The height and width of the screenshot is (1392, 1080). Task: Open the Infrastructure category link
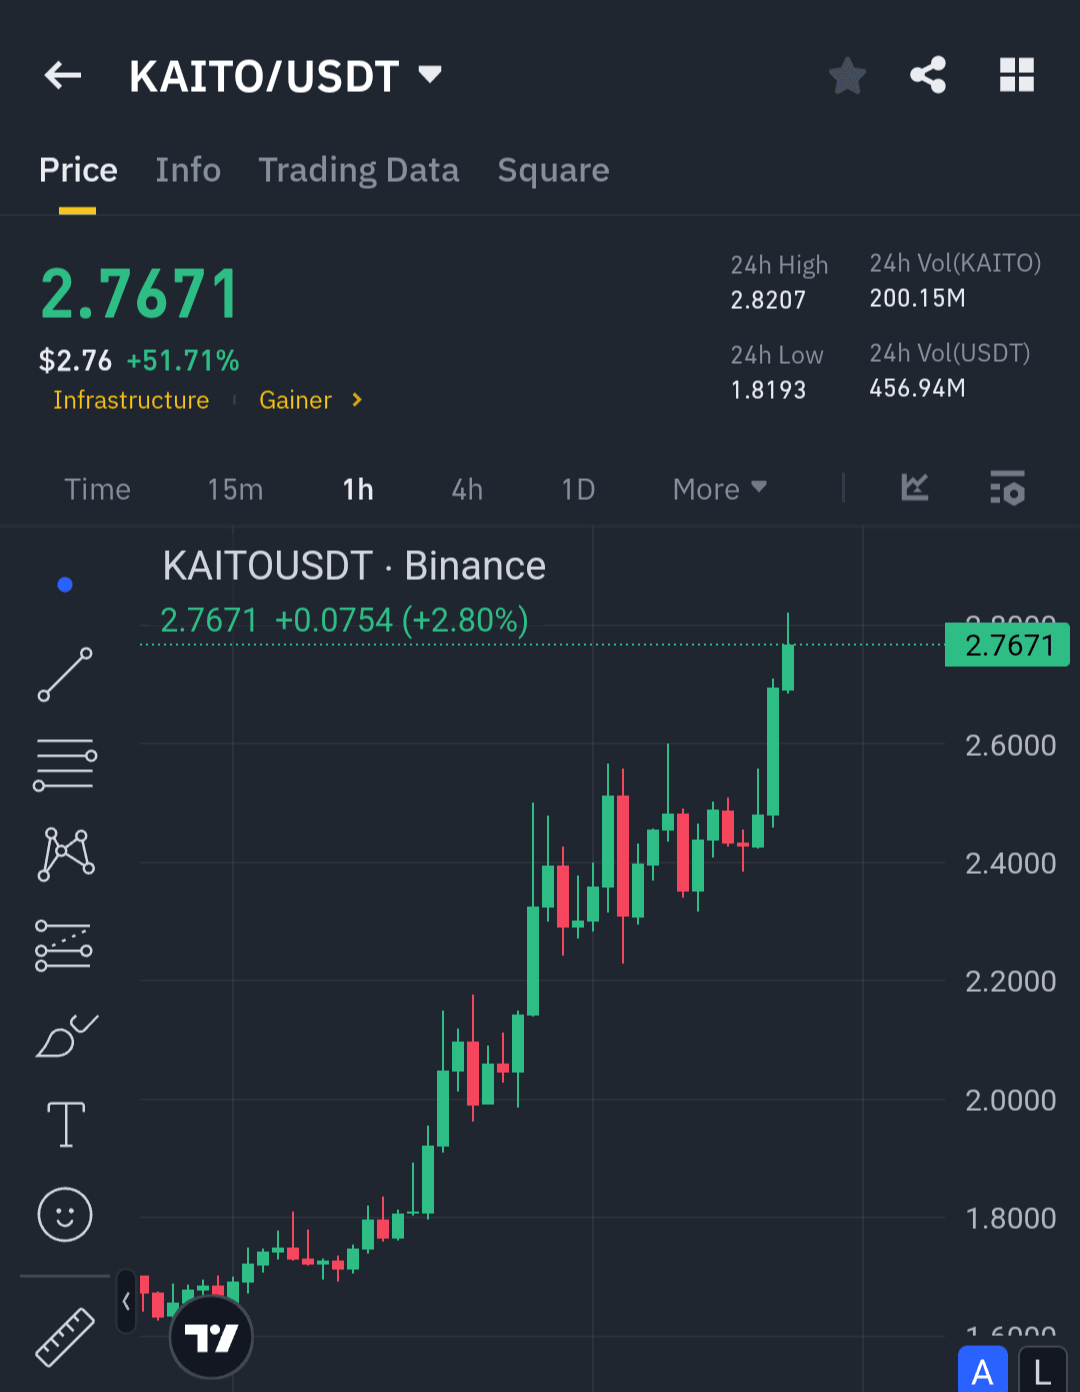[131, 400]
